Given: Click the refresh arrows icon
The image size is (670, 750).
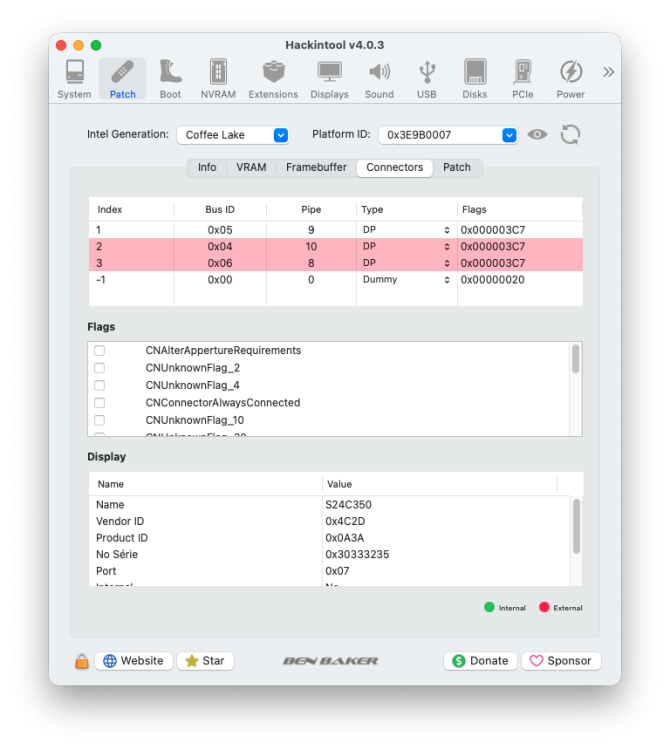Looking at the screenshot, I should 570,134.
